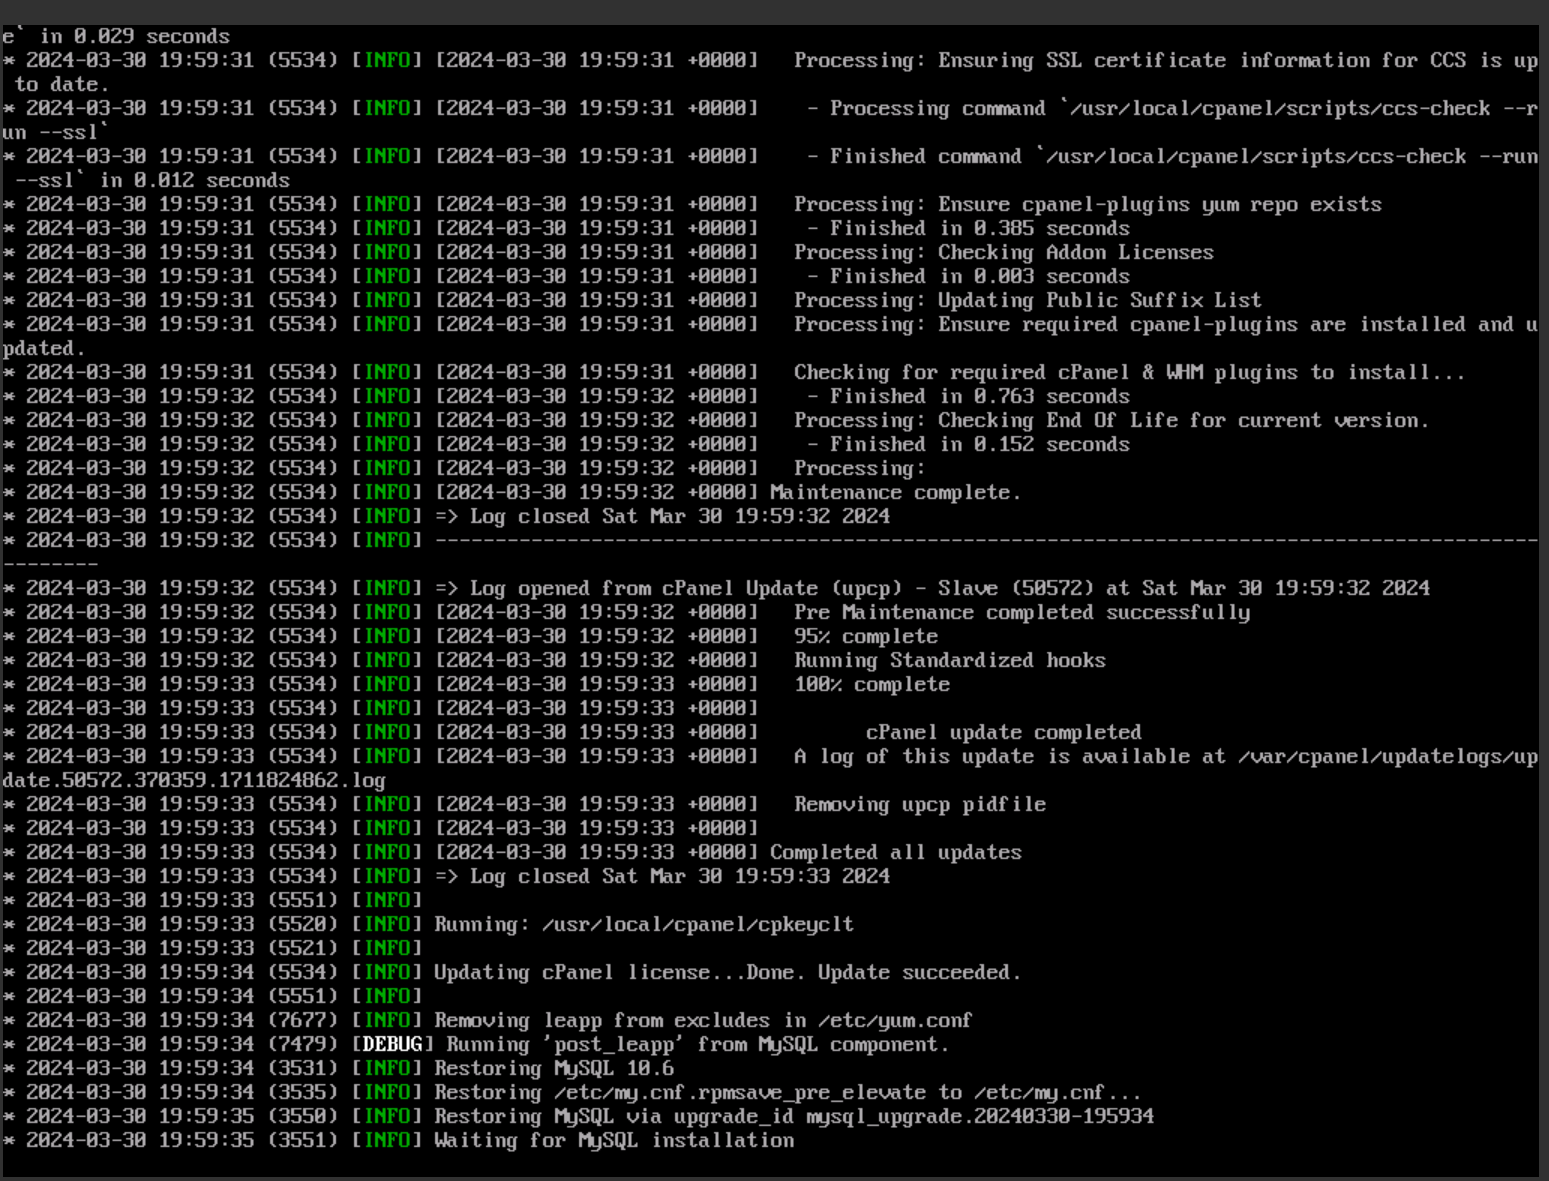Click "Waiting for MySQL installation" on last line
Viewport: 1549px width, 1181px height.
tap(614, 1140)
